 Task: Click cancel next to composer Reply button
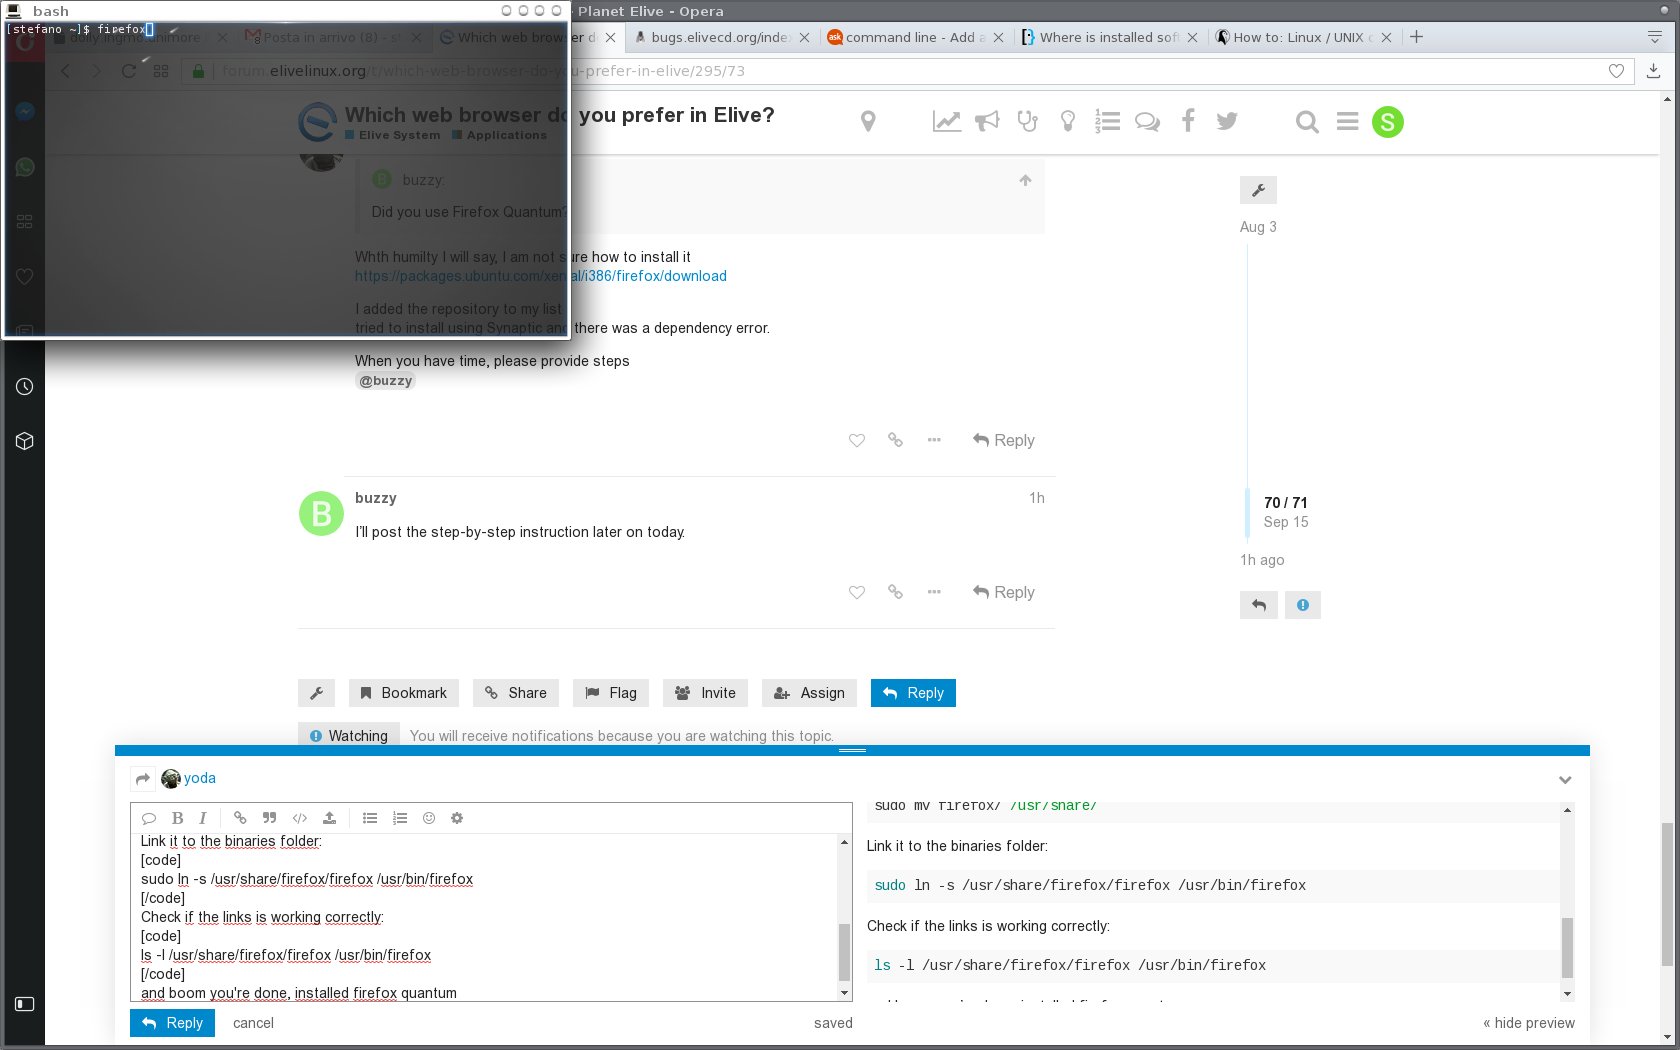click(x=253, y=1023)
